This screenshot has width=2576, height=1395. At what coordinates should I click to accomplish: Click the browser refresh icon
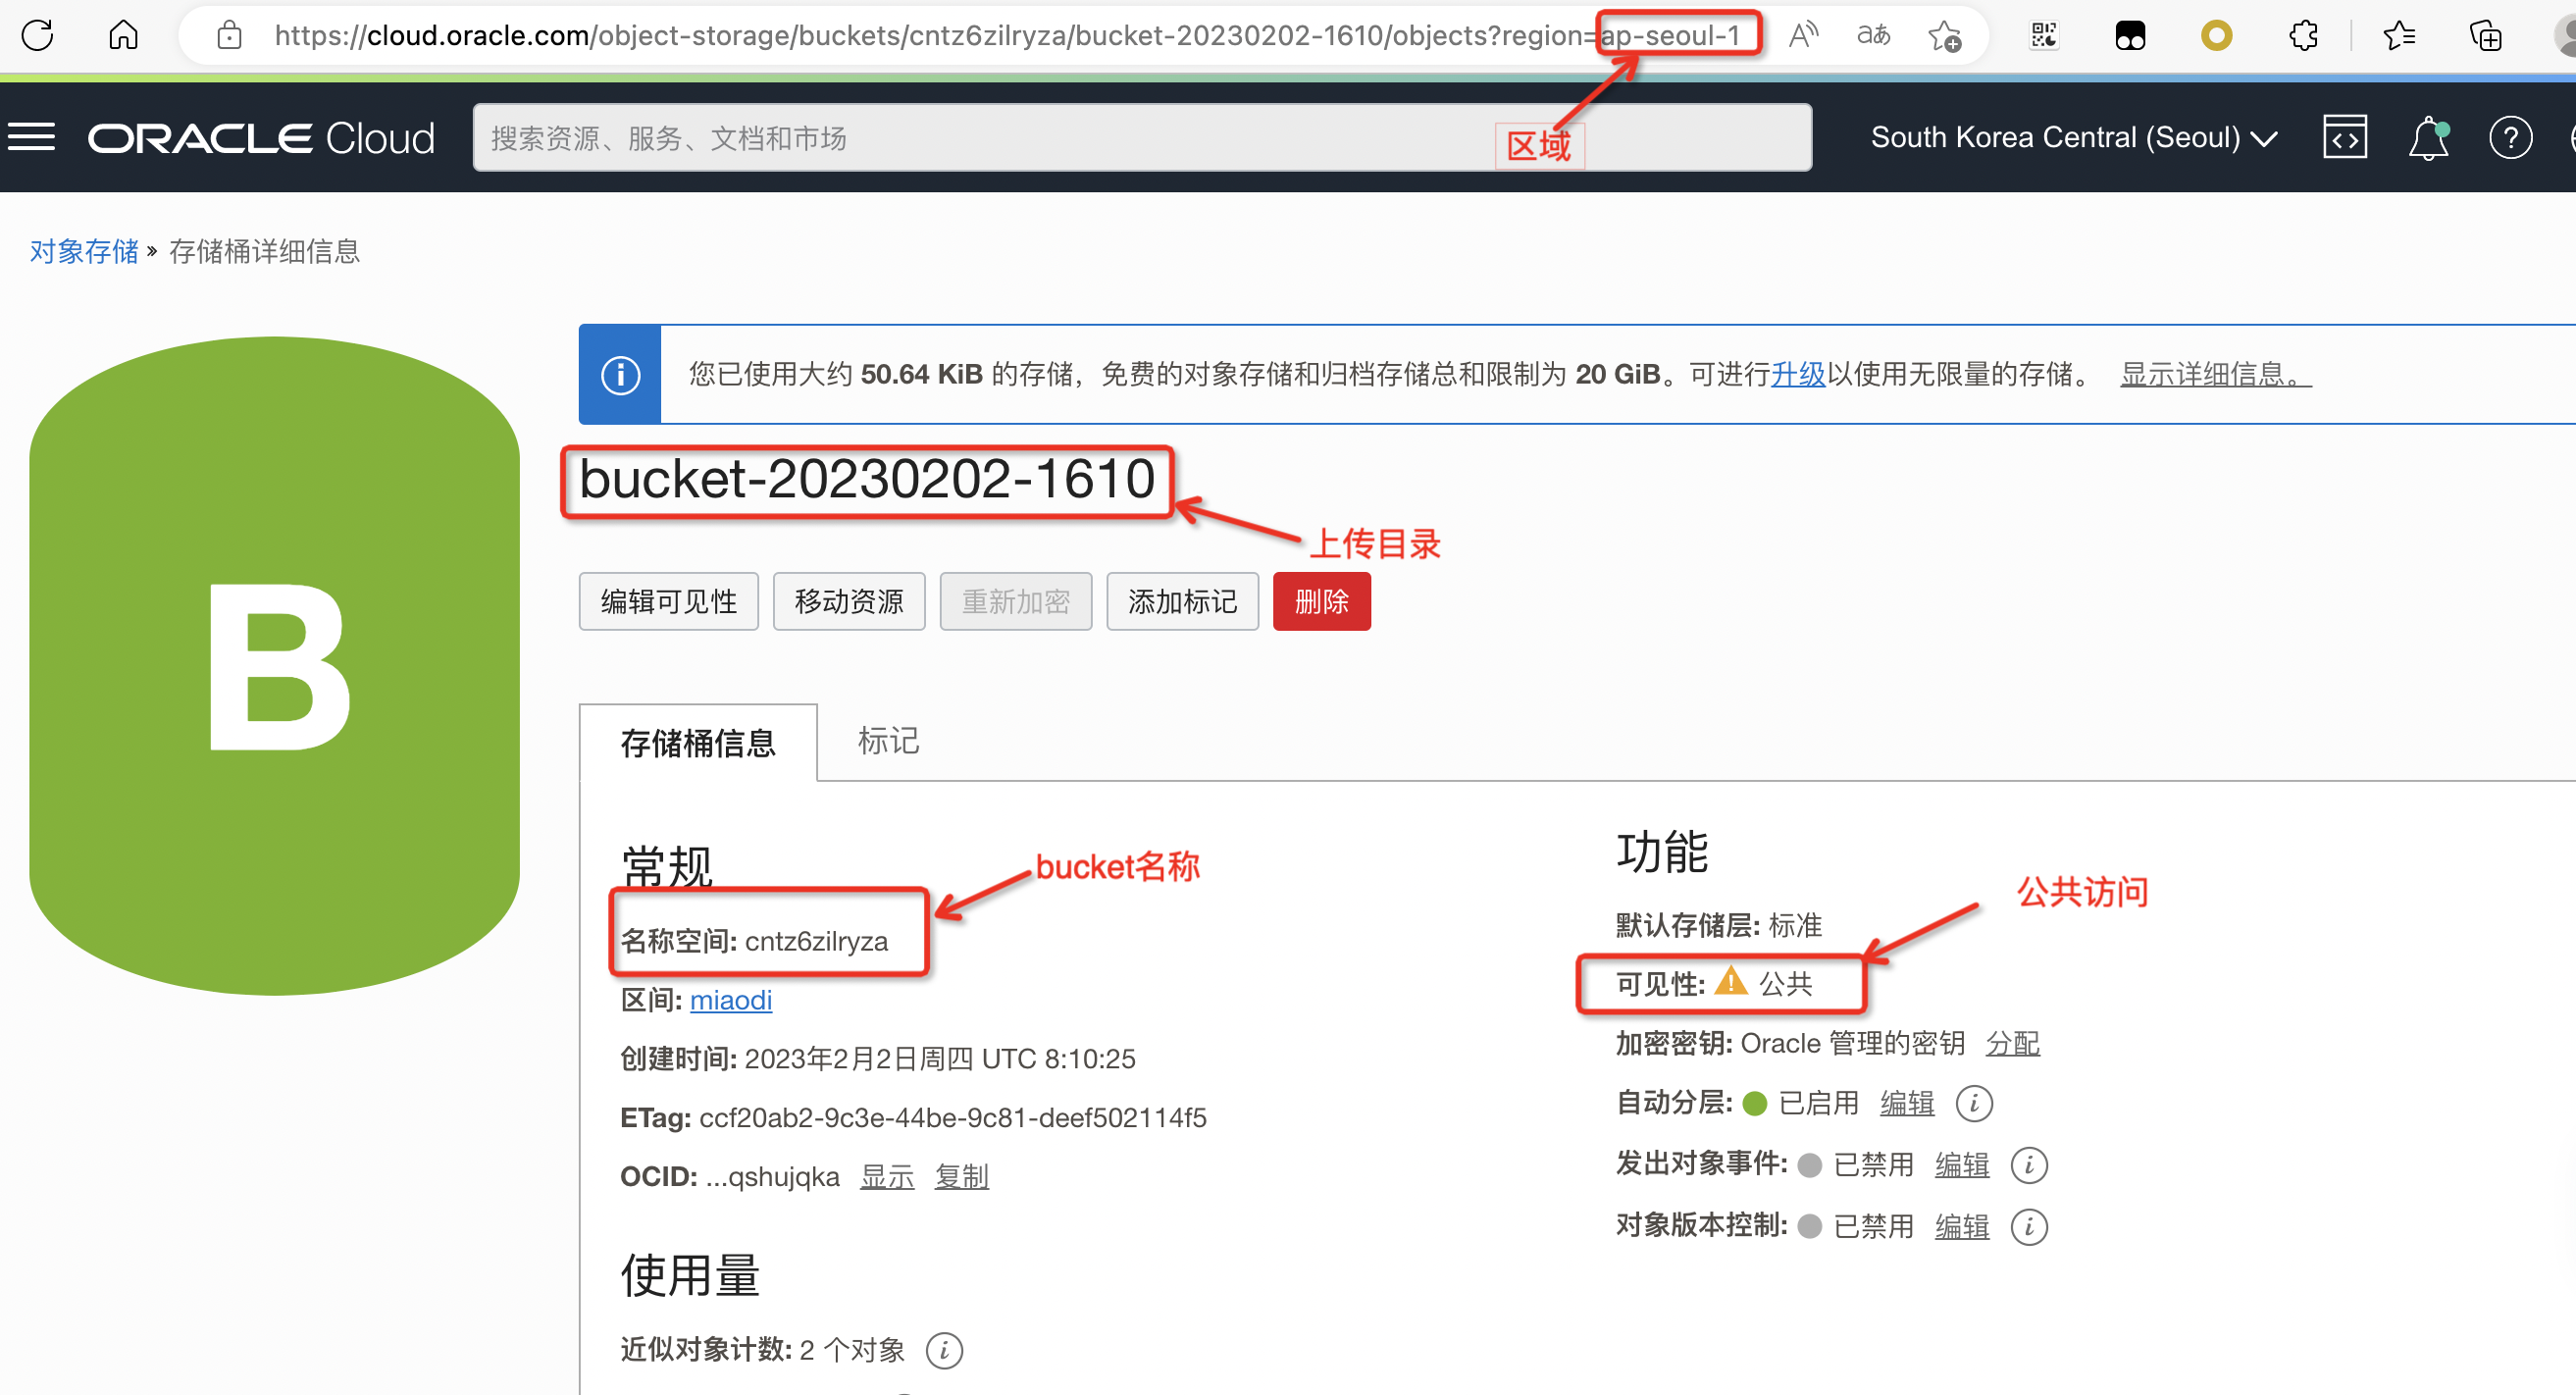click(37, 35)
